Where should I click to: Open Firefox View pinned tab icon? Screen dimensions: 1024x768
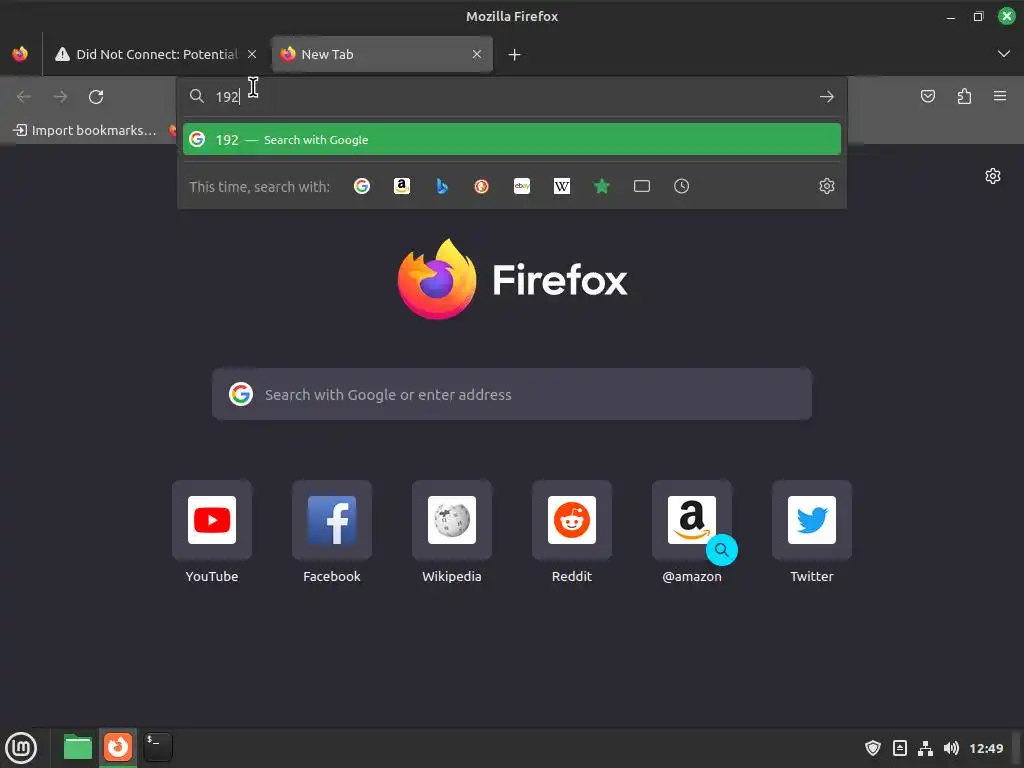(20, 54)
